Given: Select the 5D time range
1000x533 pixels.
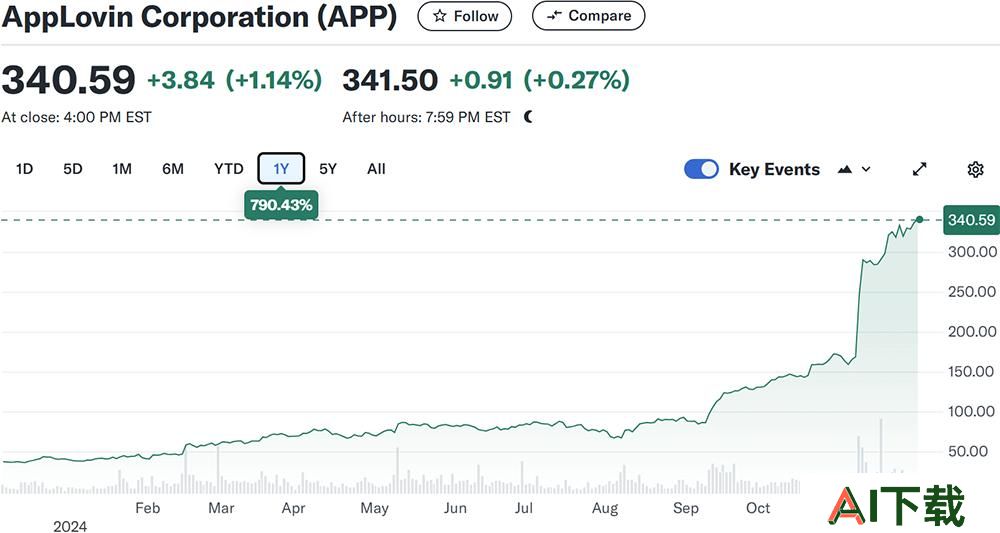Looking at the screenshot, I should [x=73, y=169].
